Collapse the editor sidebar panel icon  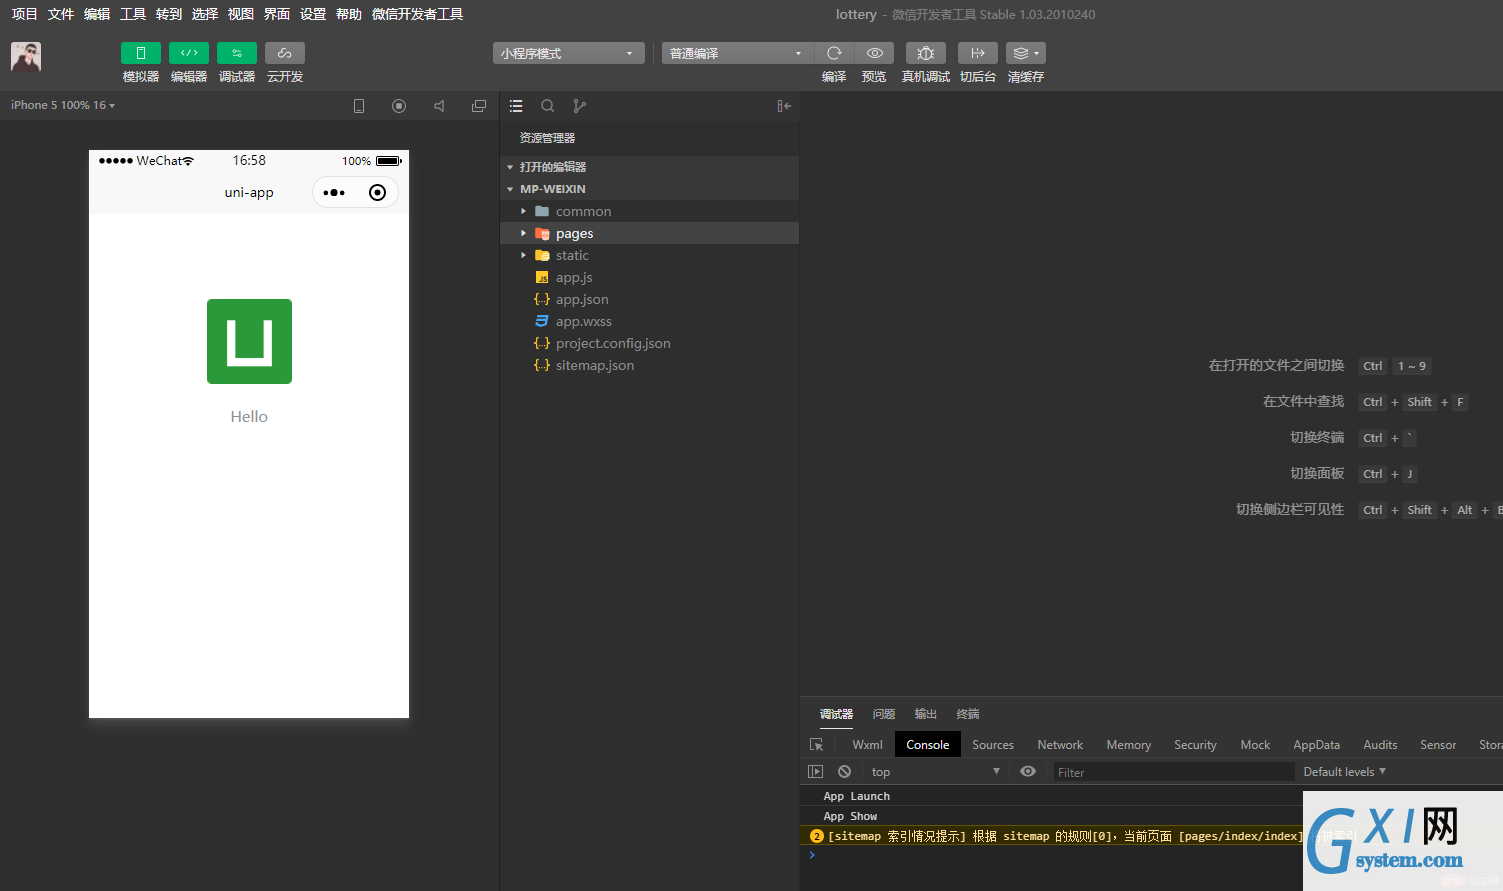[x=784, y=106]
